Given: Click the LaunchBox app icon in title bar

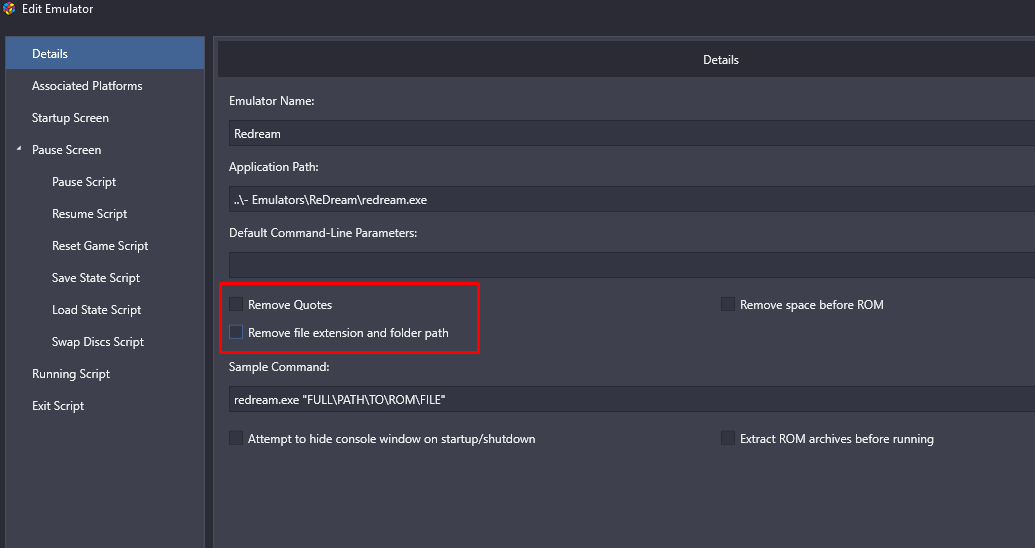Looking at the screenshot, I should 9,9.
